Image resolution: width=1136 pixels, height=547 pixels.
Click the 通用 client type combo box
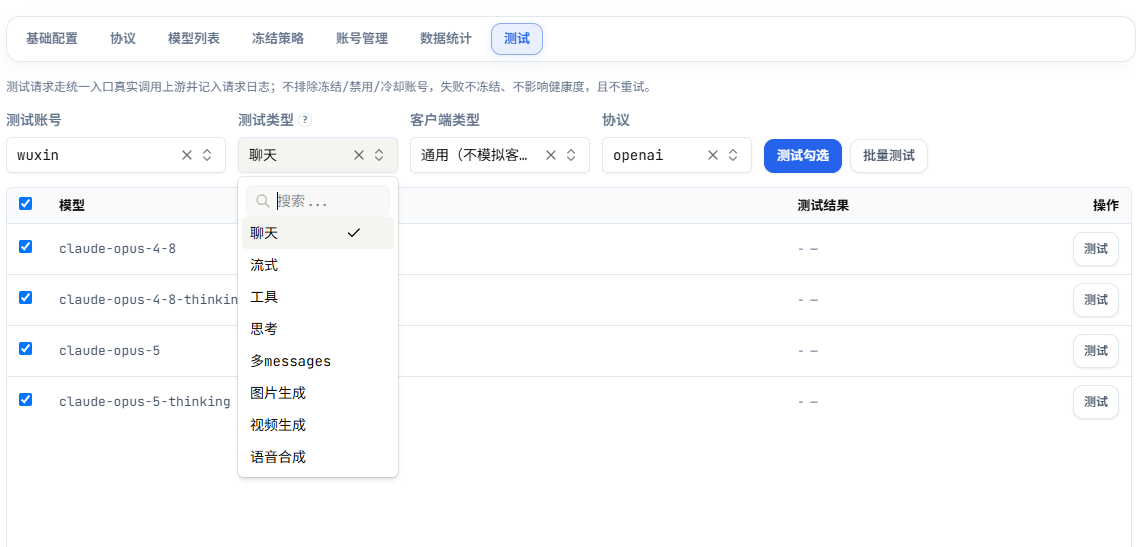click(x=500, y=155)
